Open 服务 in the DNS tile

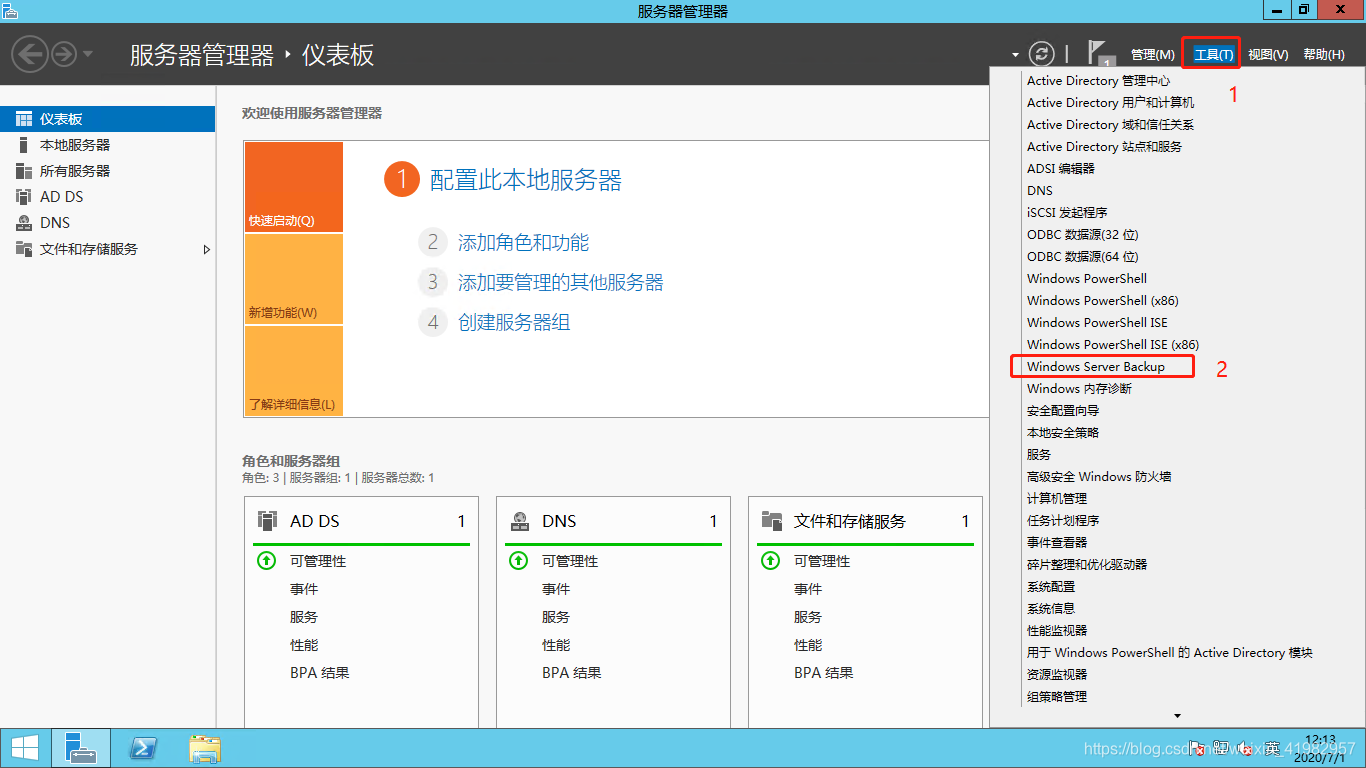click(x=556, y=617)
